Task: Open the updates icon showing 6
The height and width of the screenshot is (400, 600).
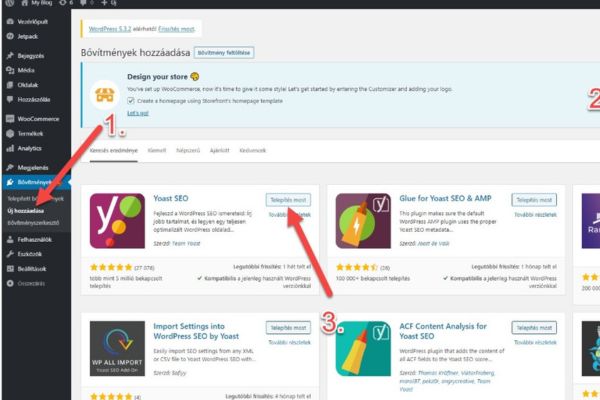Action: coord(62,2)
